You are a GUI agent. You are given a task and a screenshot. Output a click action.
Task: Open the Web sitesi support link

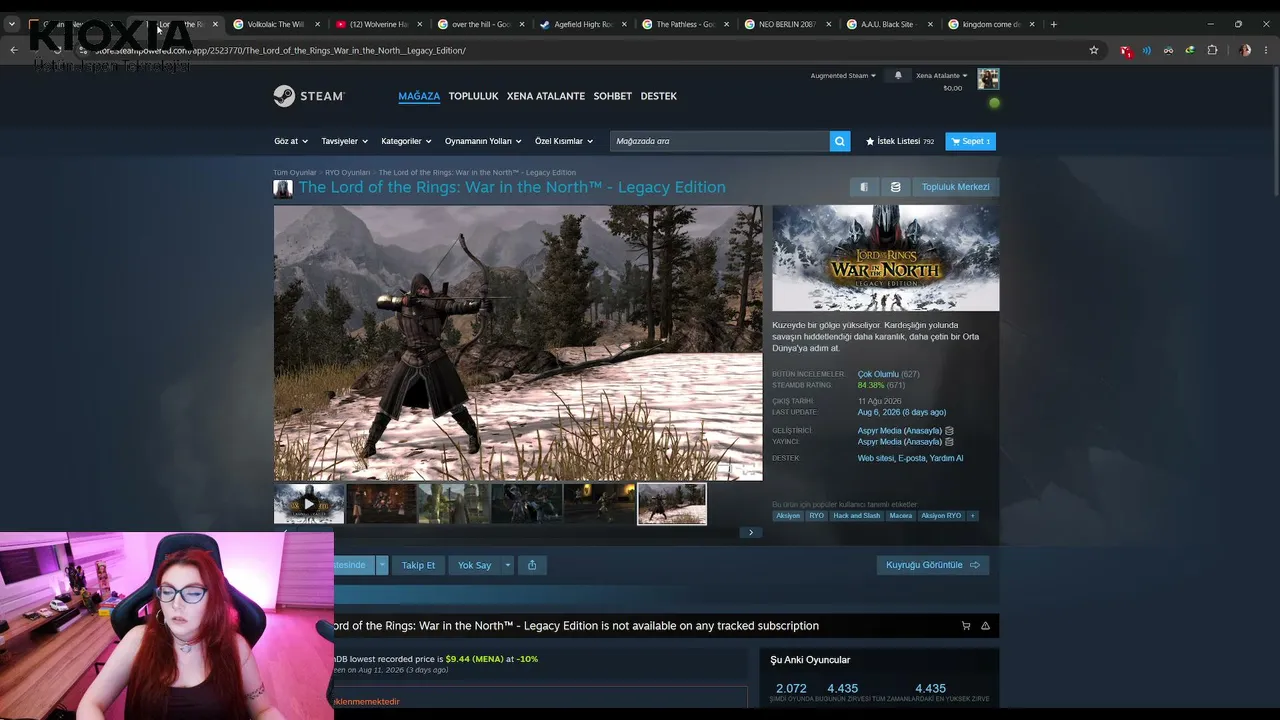(x=876, y=458)
